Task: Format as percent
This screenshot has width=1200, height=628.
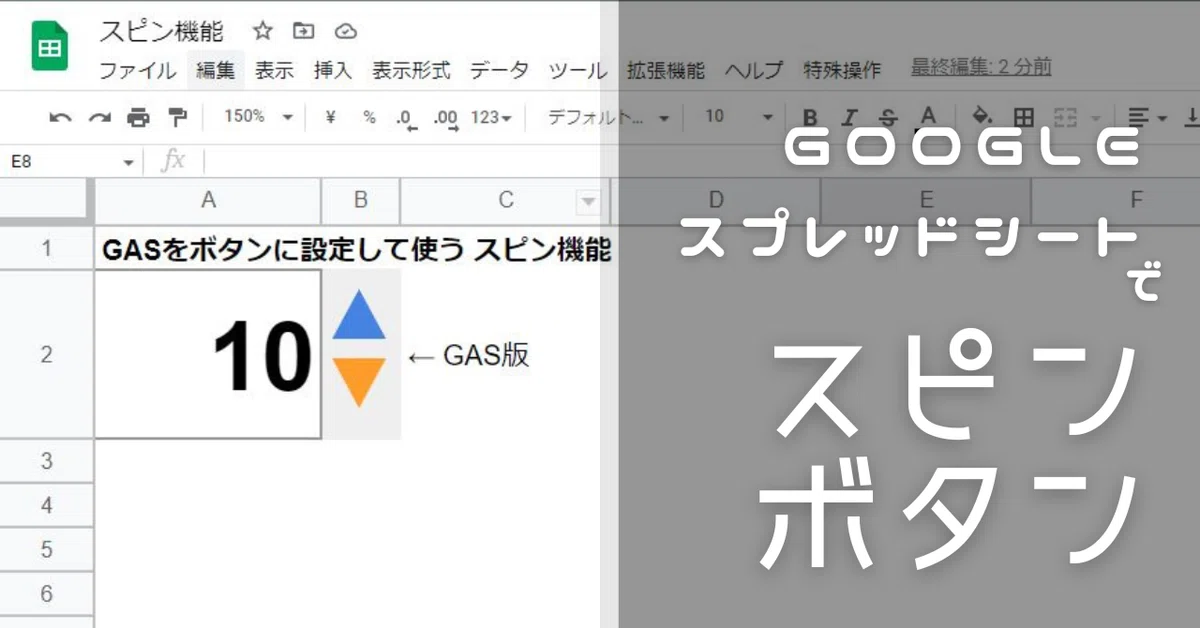Action: click(x=369, y=117)
